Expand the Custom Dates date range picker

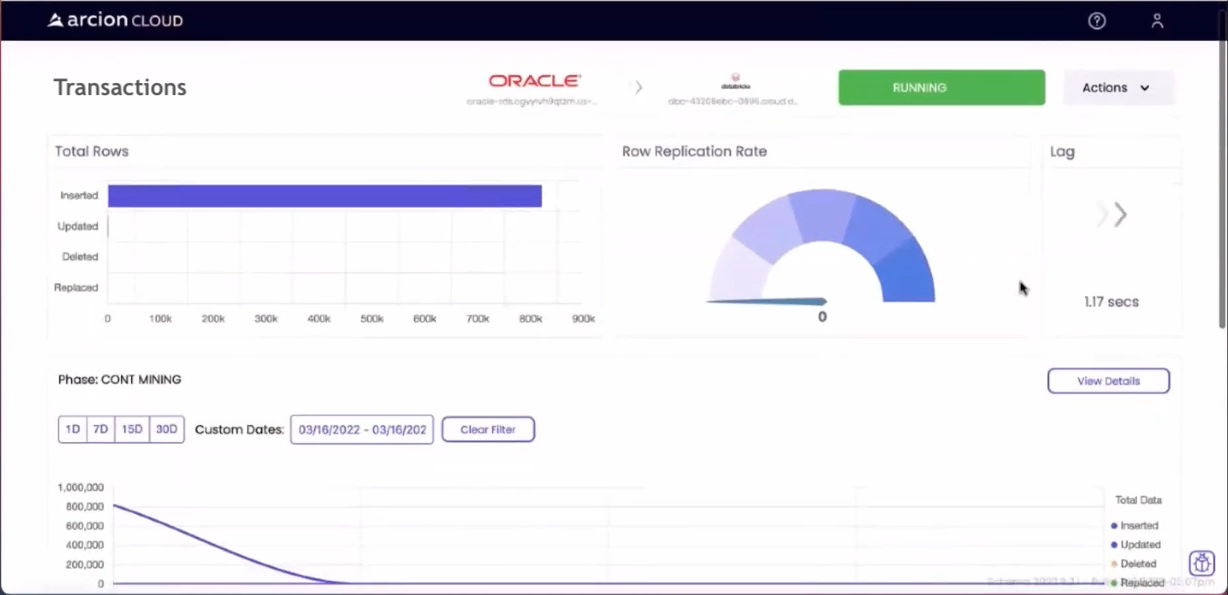click(x=361, y=429)
